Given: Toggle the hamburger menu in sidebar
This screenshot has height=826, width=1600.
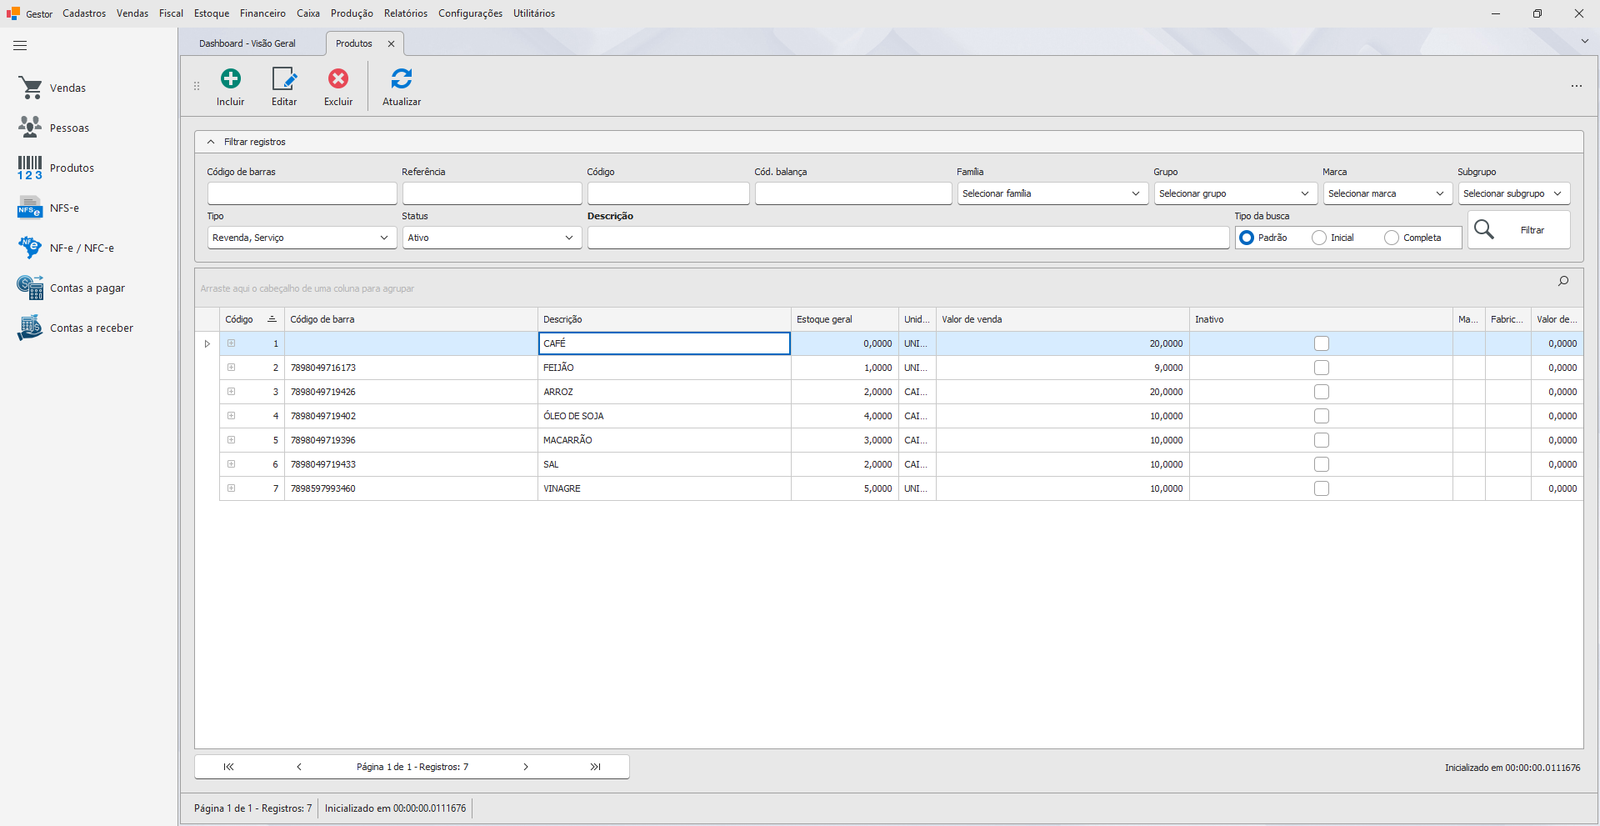Looking at the screenshot, I should (x=20, y=46).
